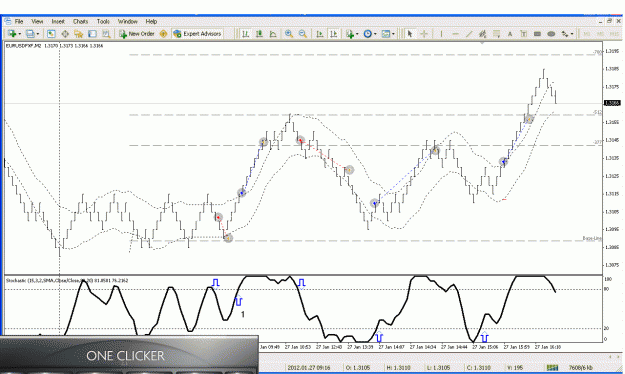
Task: Open the Terminal panel
Action: [x=92, y=34]
